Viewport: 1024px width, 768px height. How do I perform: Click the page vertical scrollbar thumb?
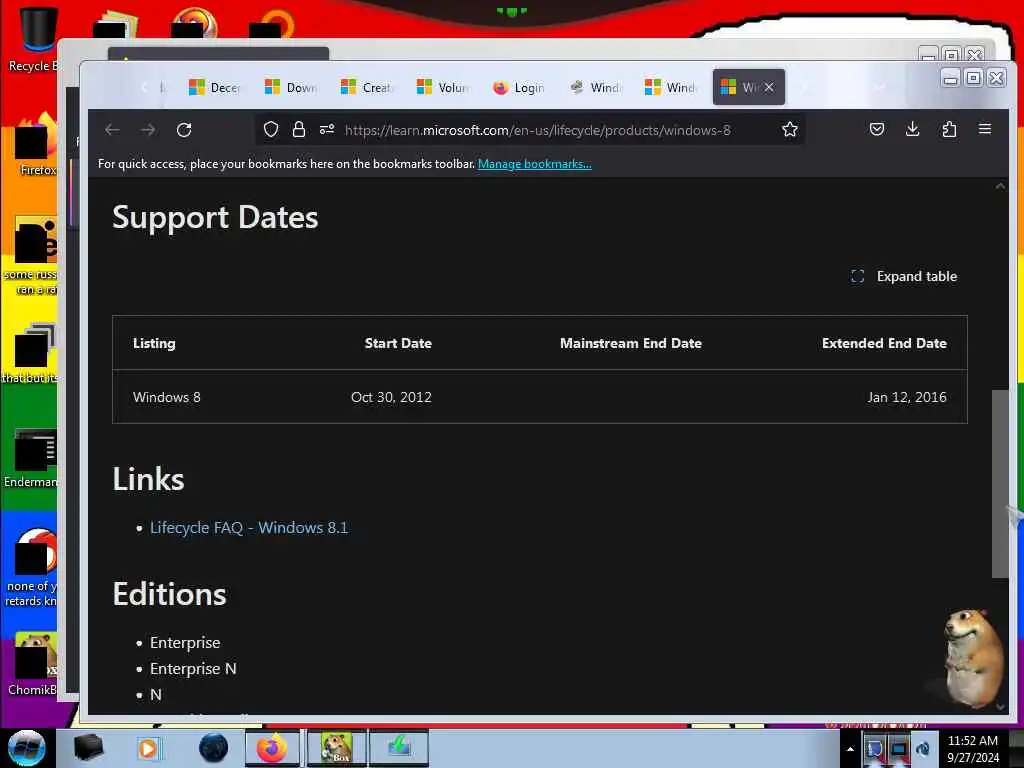click(x=1000, y=484)
